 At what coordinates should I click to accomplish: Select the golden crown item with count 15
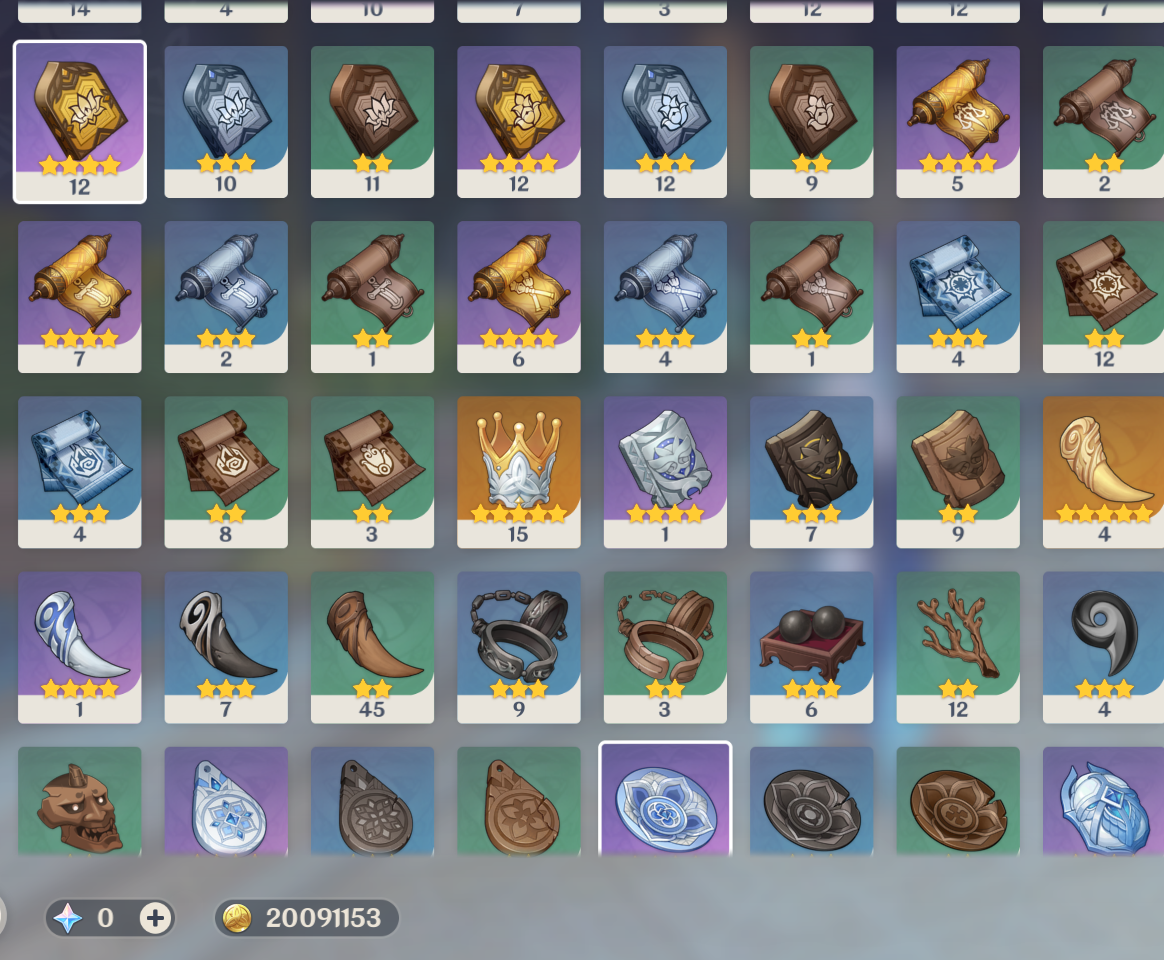click(x=518, y=472)
